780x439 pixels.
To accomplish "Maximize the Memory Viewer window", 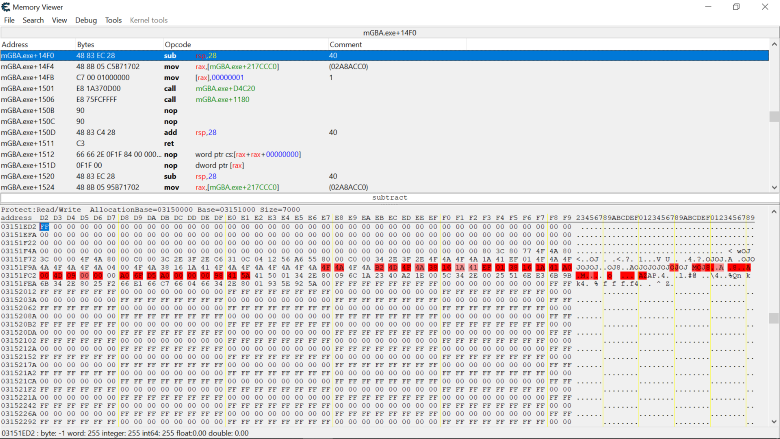I will click(736, 7).
